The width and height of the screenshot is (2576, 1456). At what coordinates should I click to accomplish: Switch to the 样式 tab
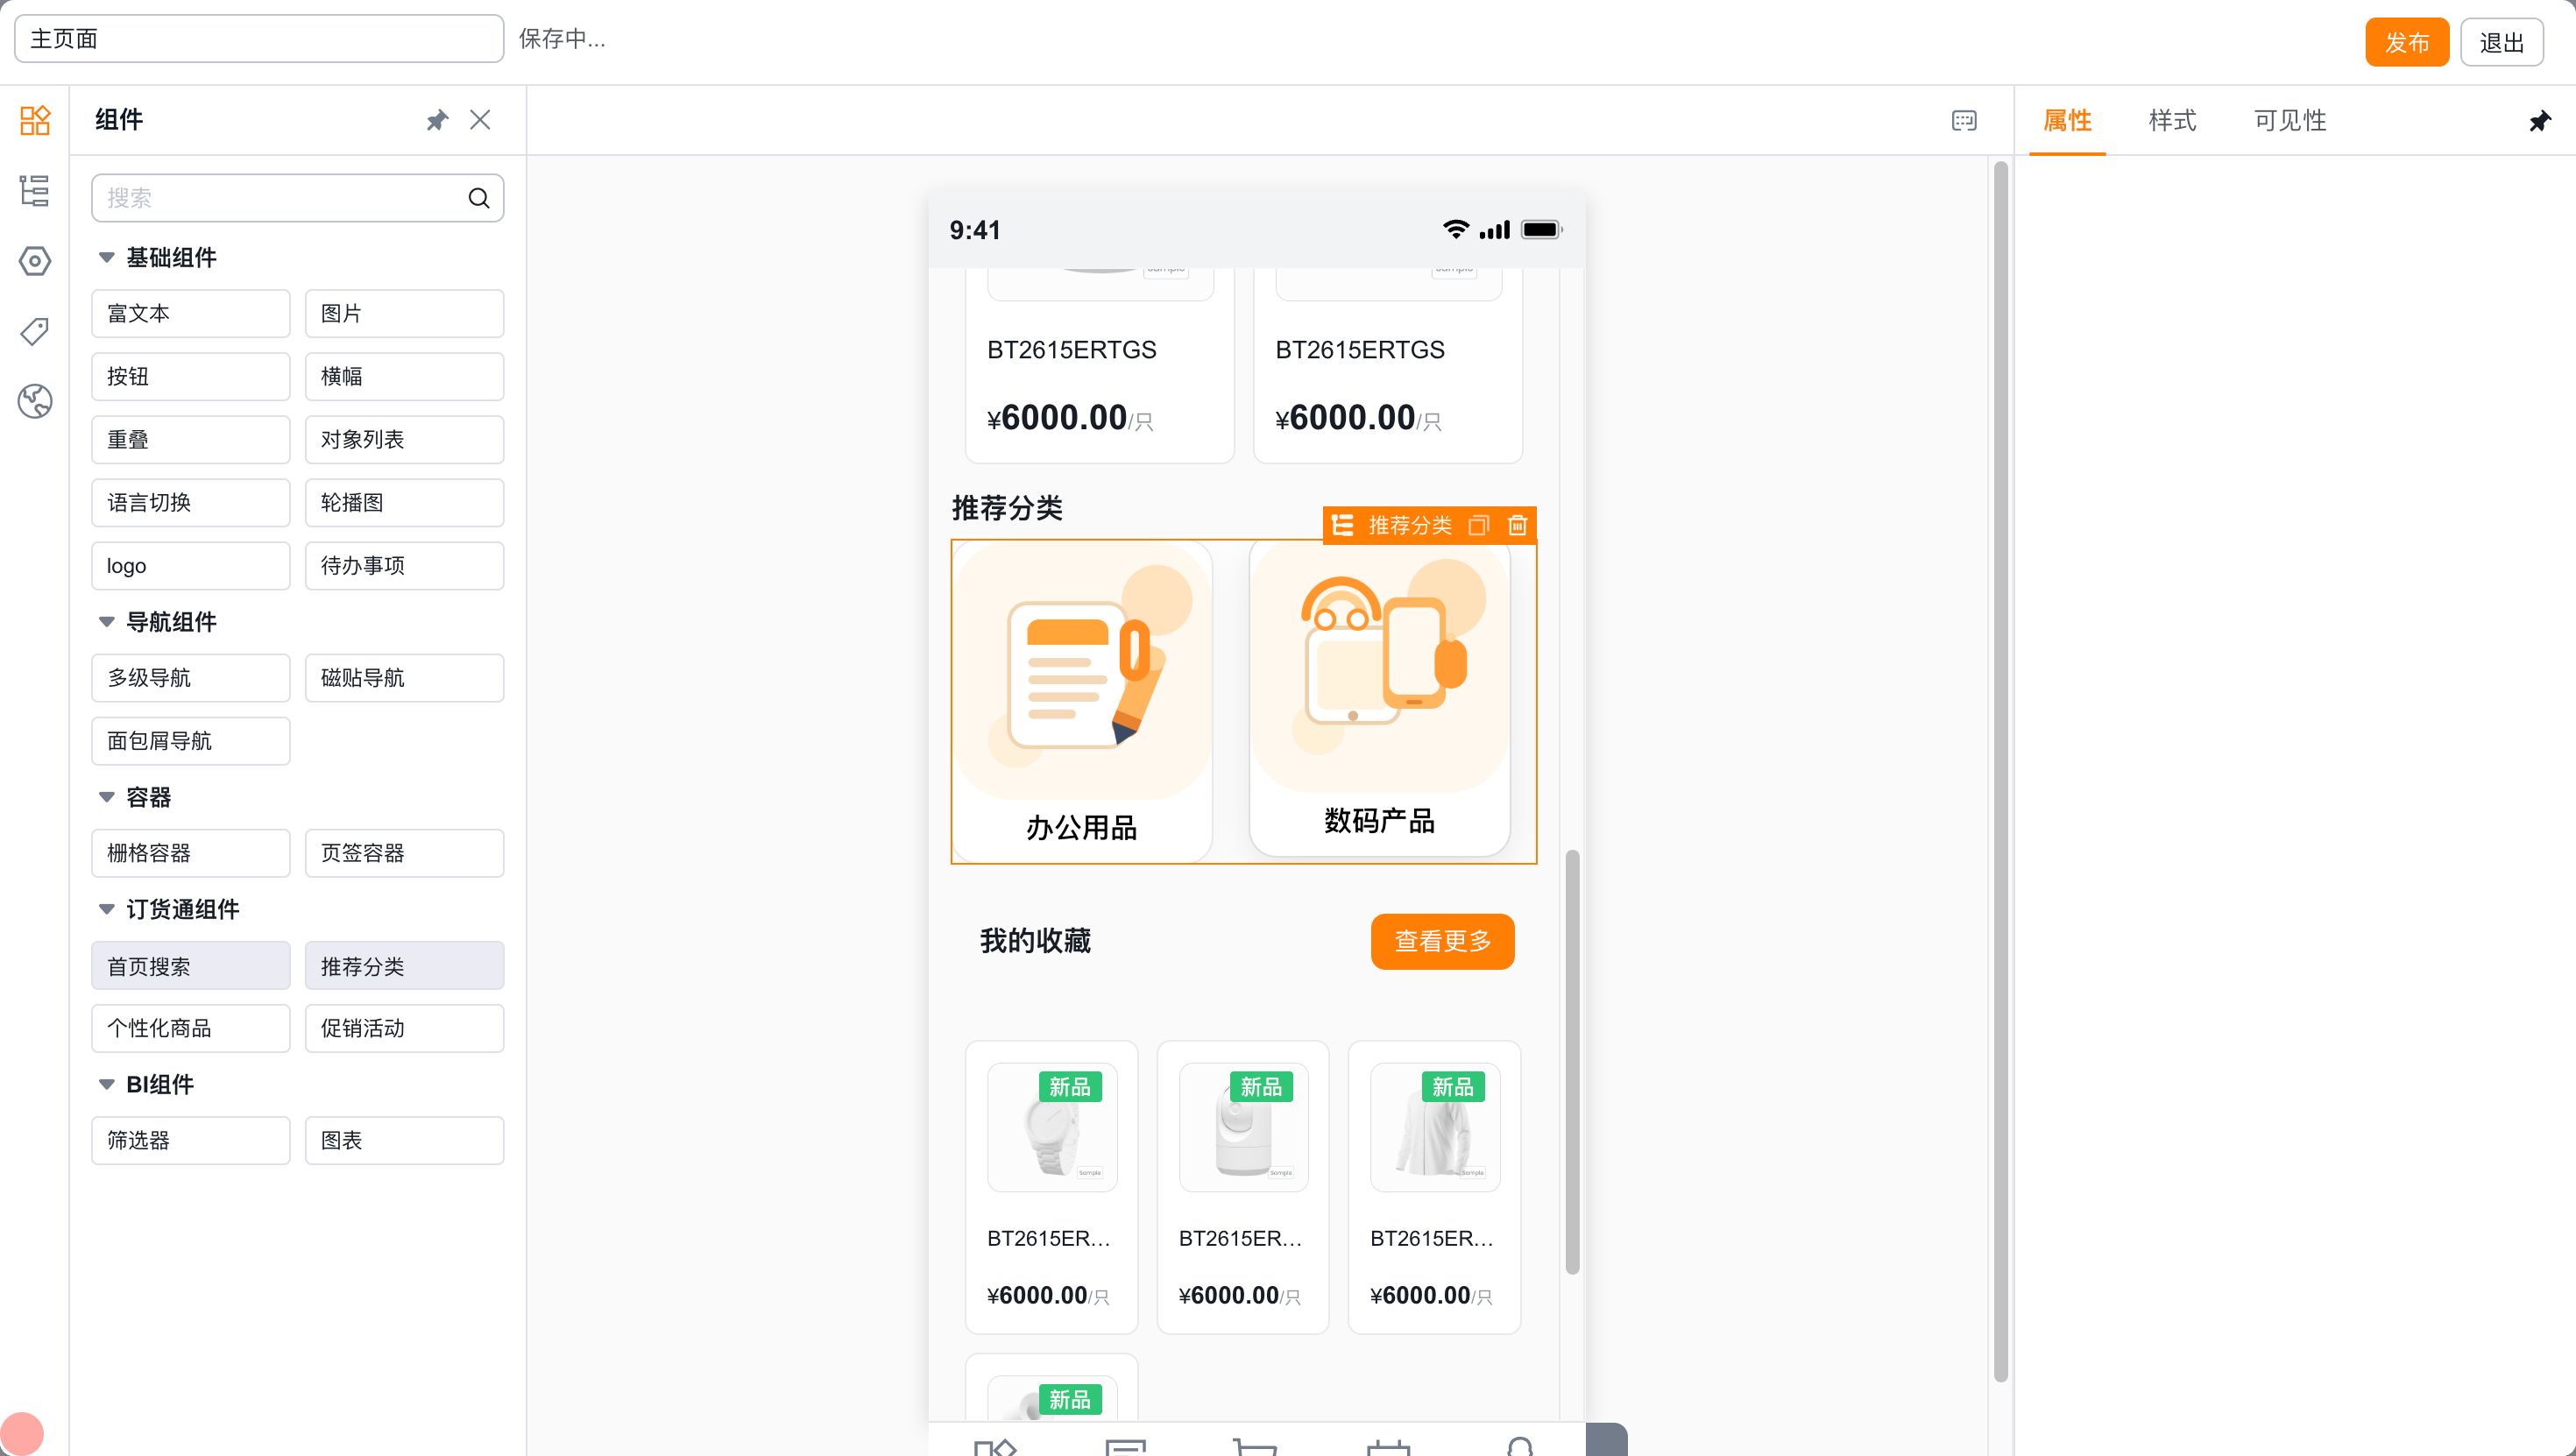click(x=2172, y=121)
